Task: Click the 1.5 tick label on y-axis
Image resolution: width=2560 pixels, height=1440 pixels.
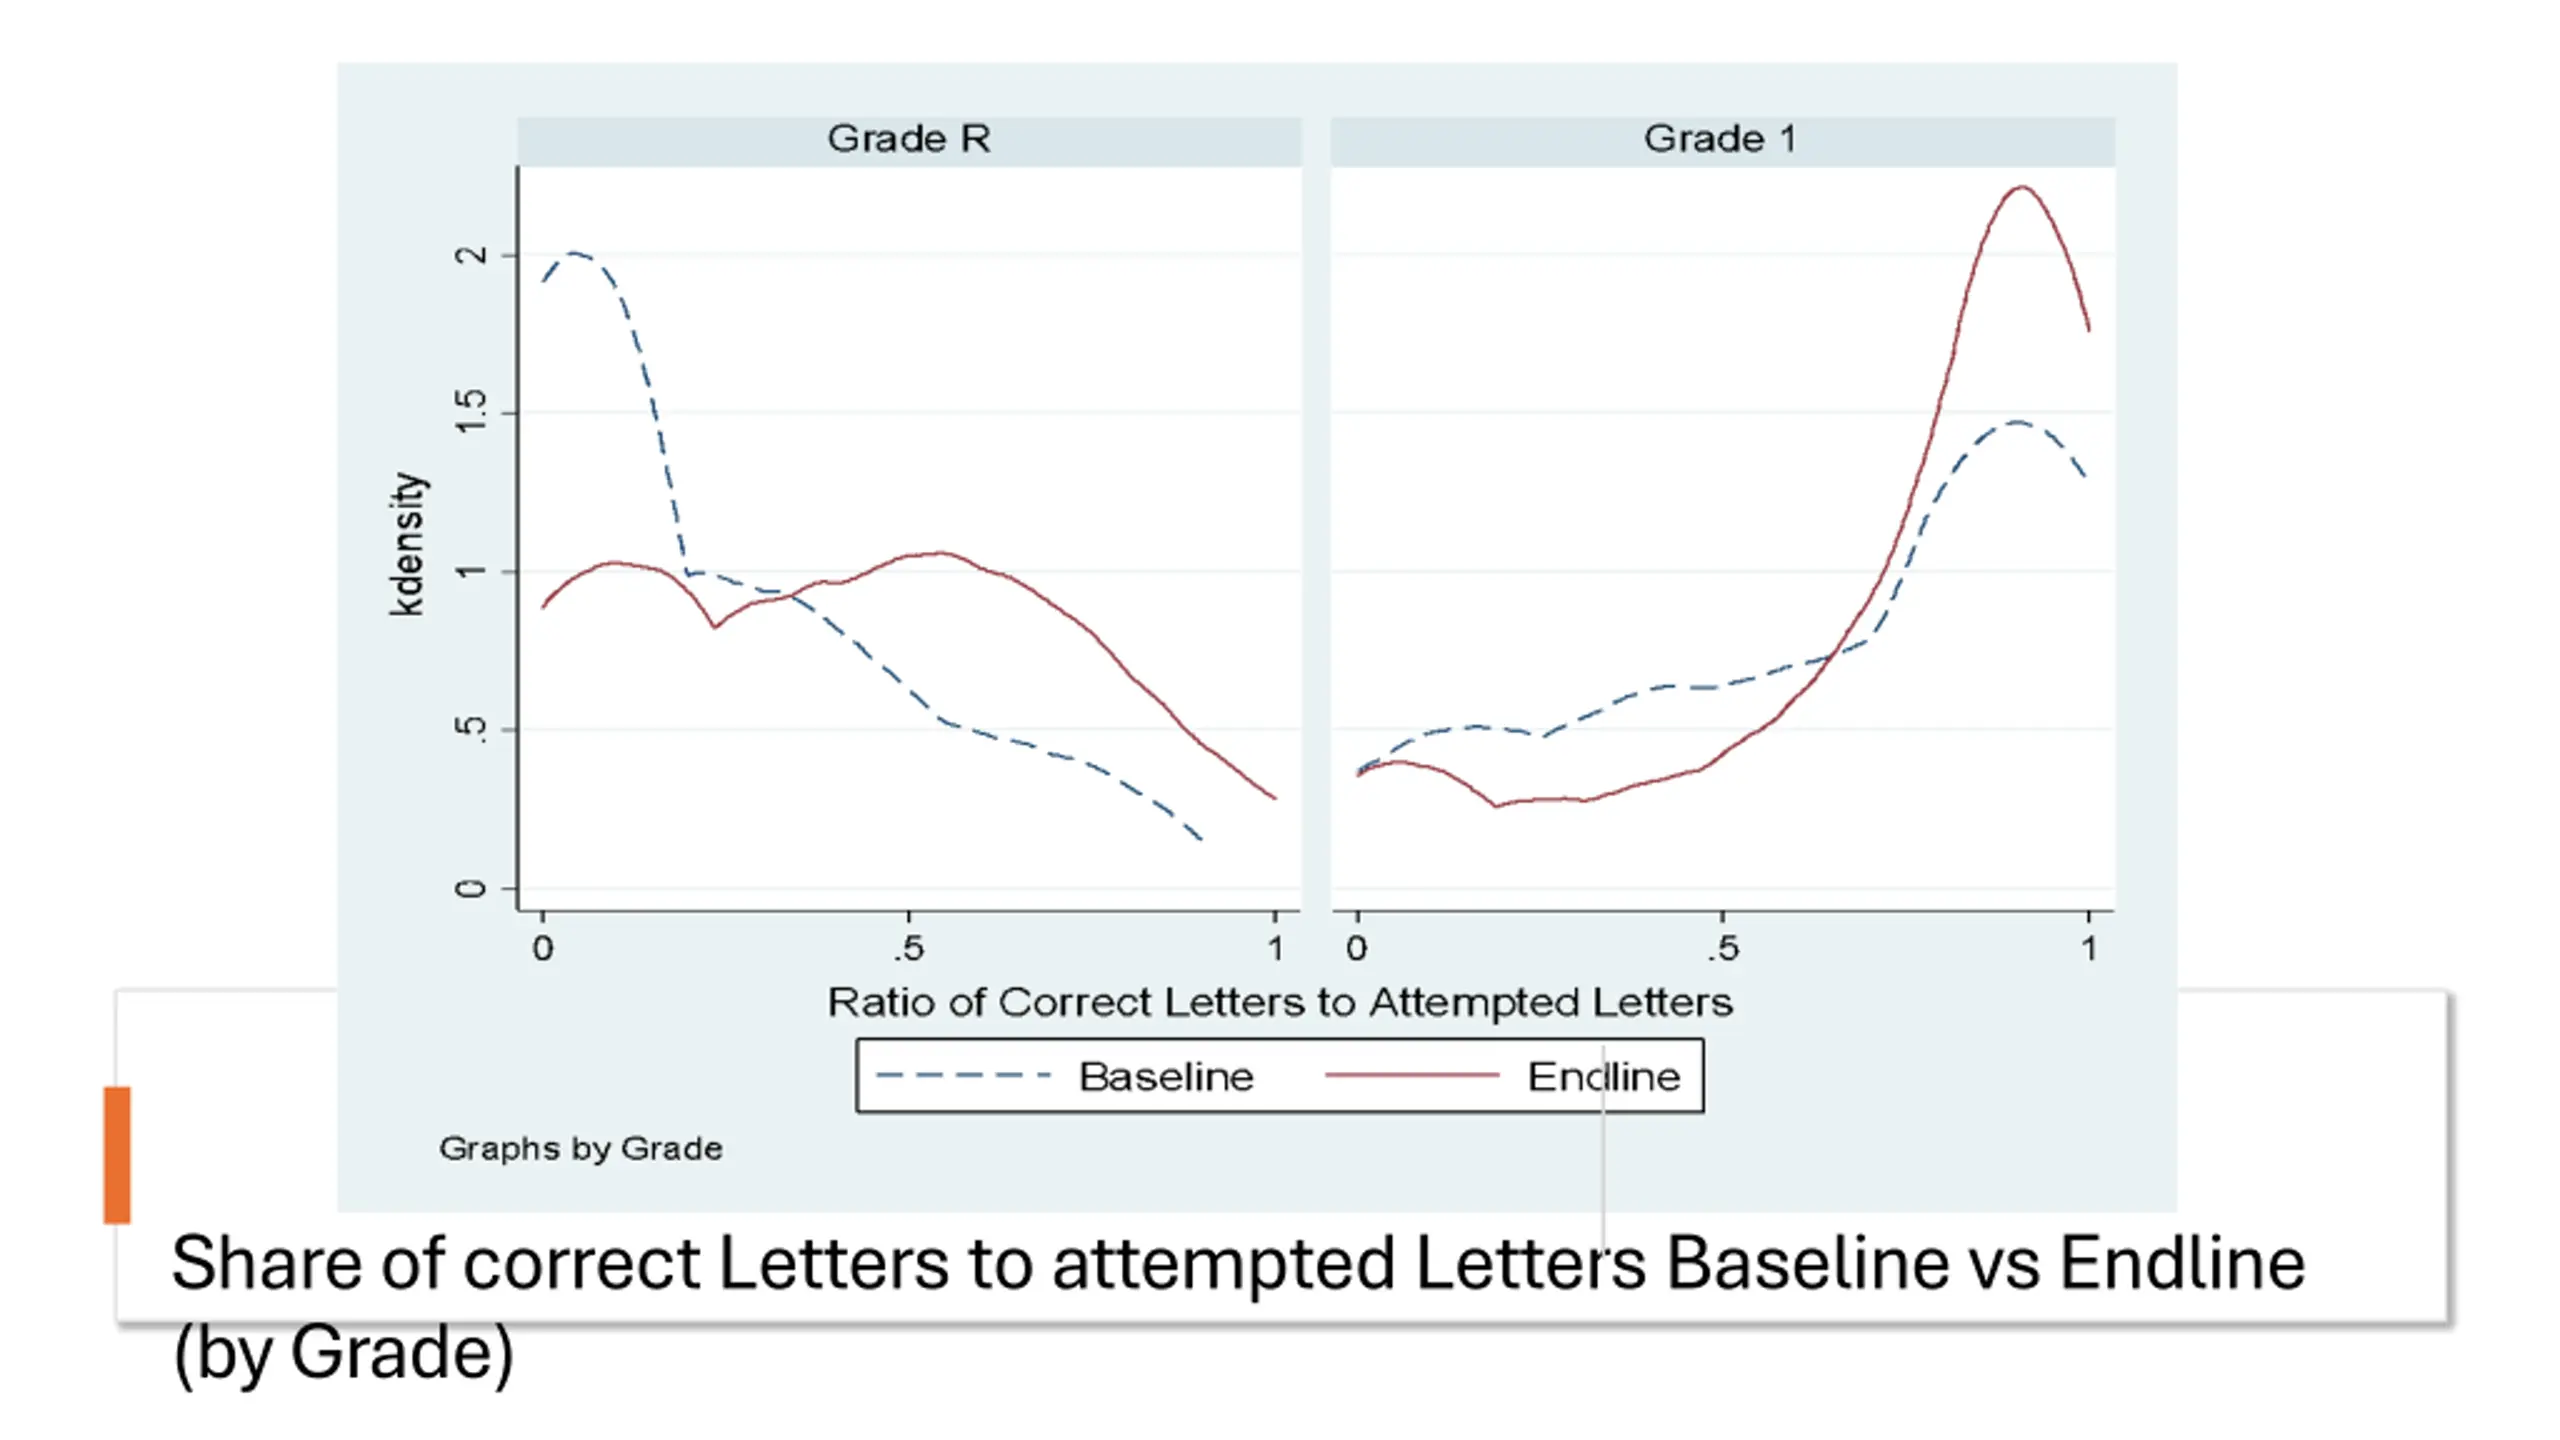Action: point(470,412)
